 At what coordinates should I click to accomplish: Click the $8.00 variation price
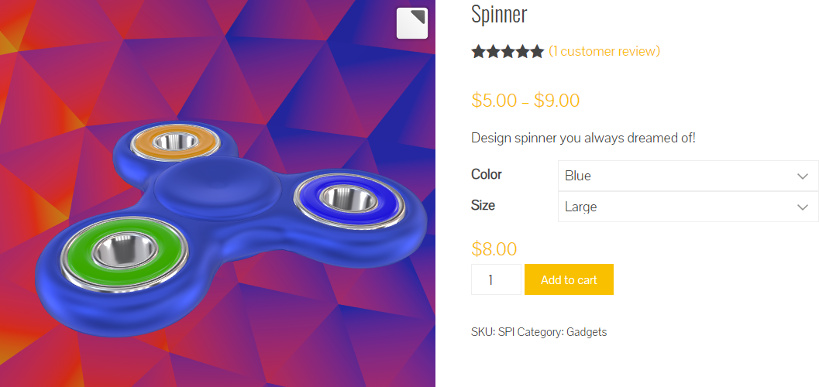click(x=494, y=249)
